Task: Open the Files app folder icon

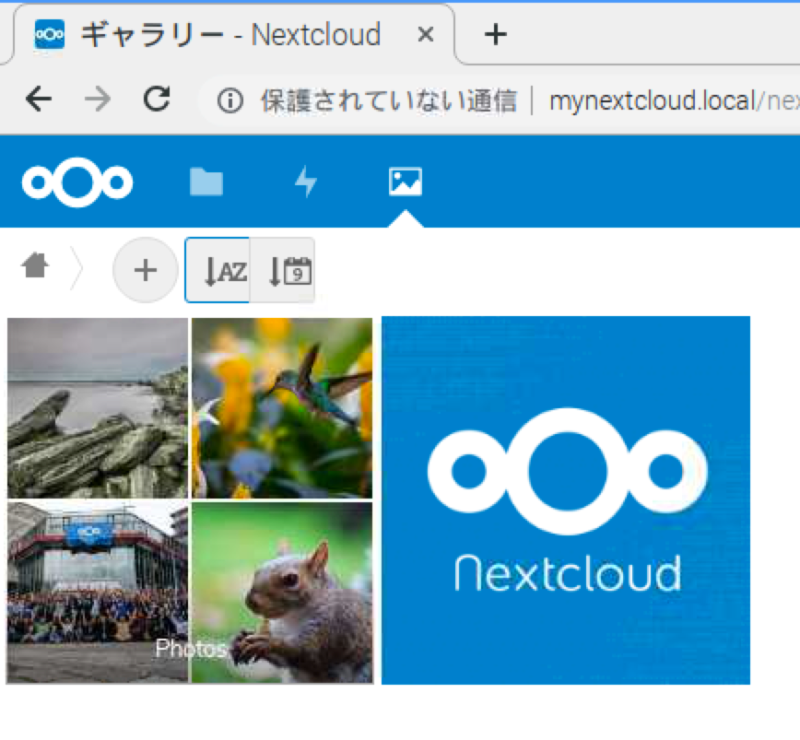Action: [206, 182]
